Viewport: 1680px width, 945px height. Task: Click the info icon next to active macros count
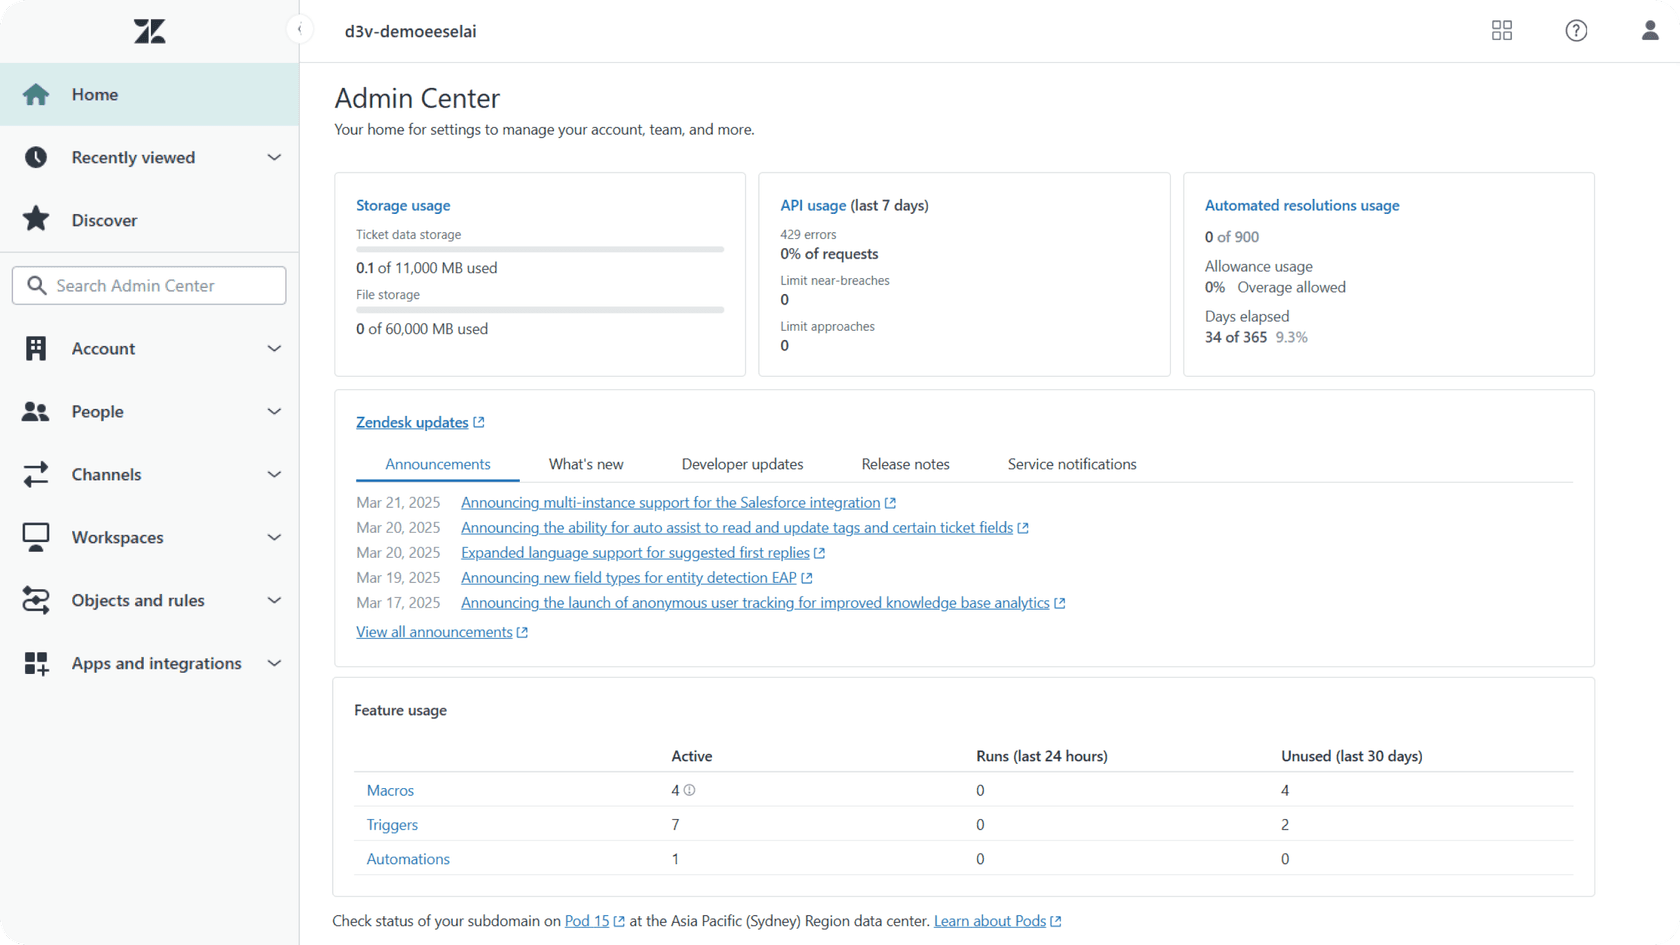(689, 790)
